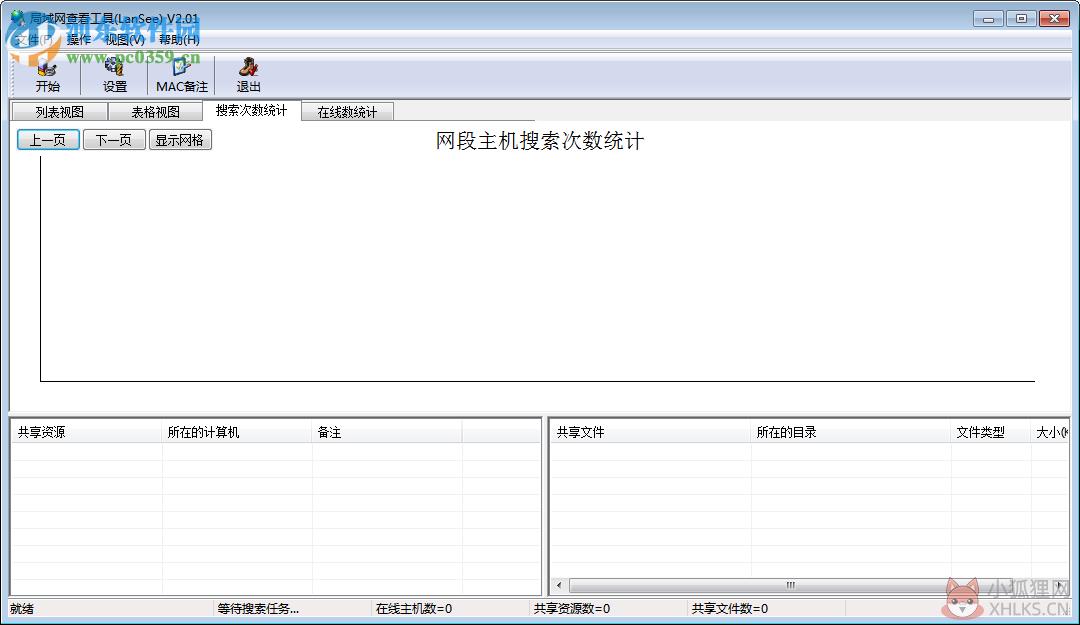This screenshot has height=625, width=1080.
Task: Click the 共享文件 column header
Action: [650, 432]
